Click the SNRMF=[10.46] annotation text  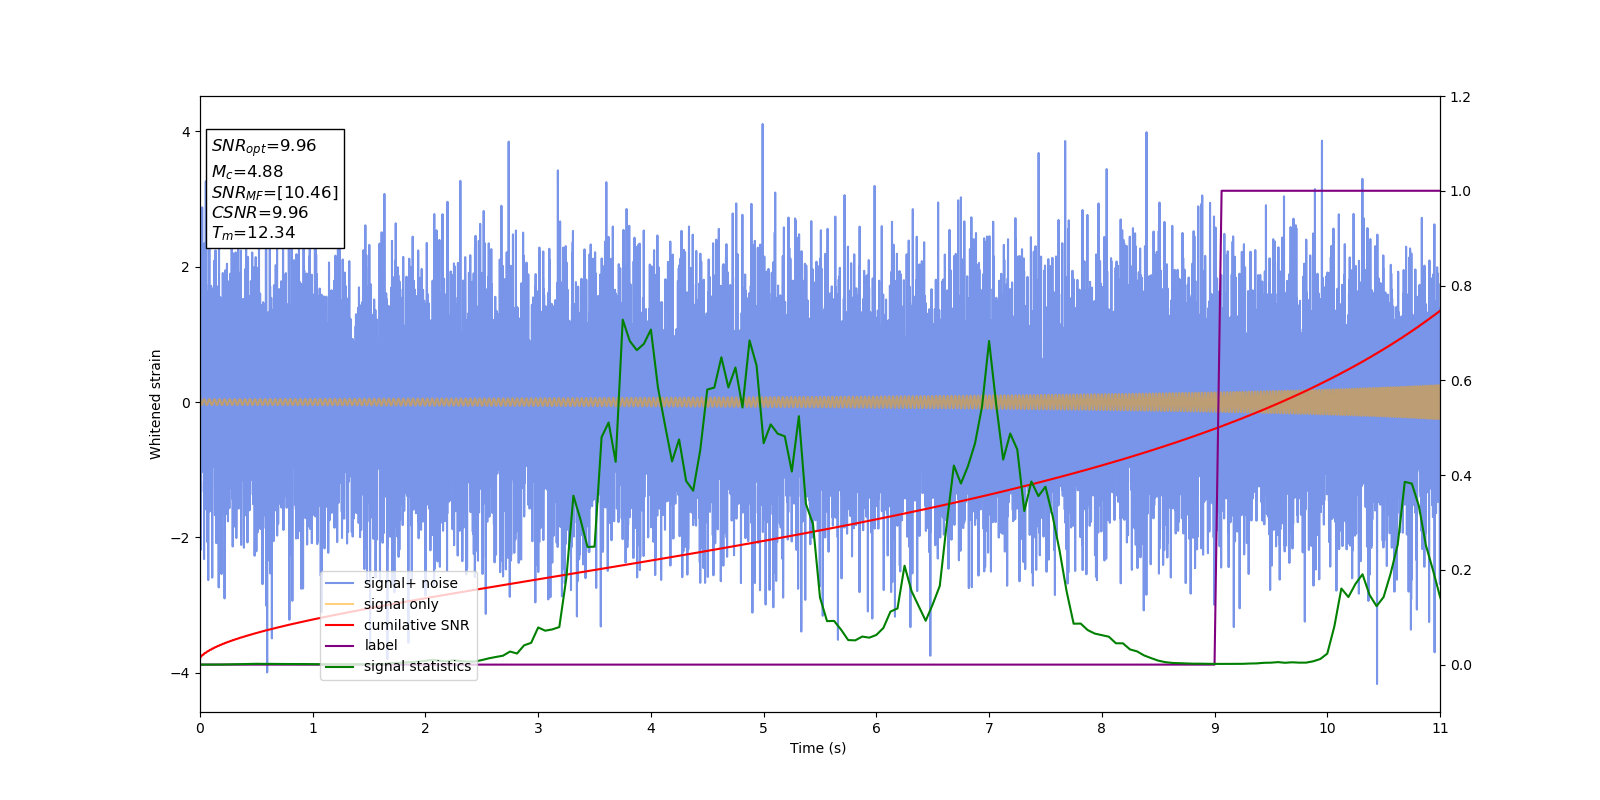(x=275, y=192)
